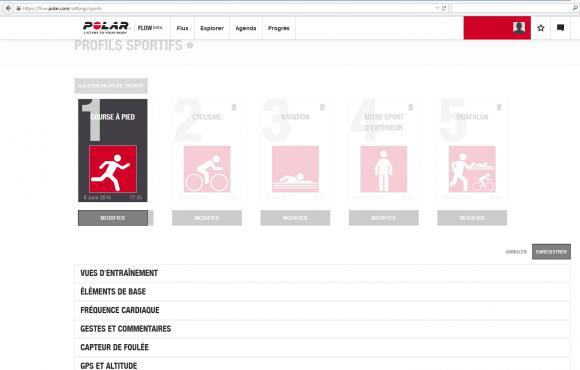Open the Agenda menu item
580x370 pixels.
coord(246,28)
